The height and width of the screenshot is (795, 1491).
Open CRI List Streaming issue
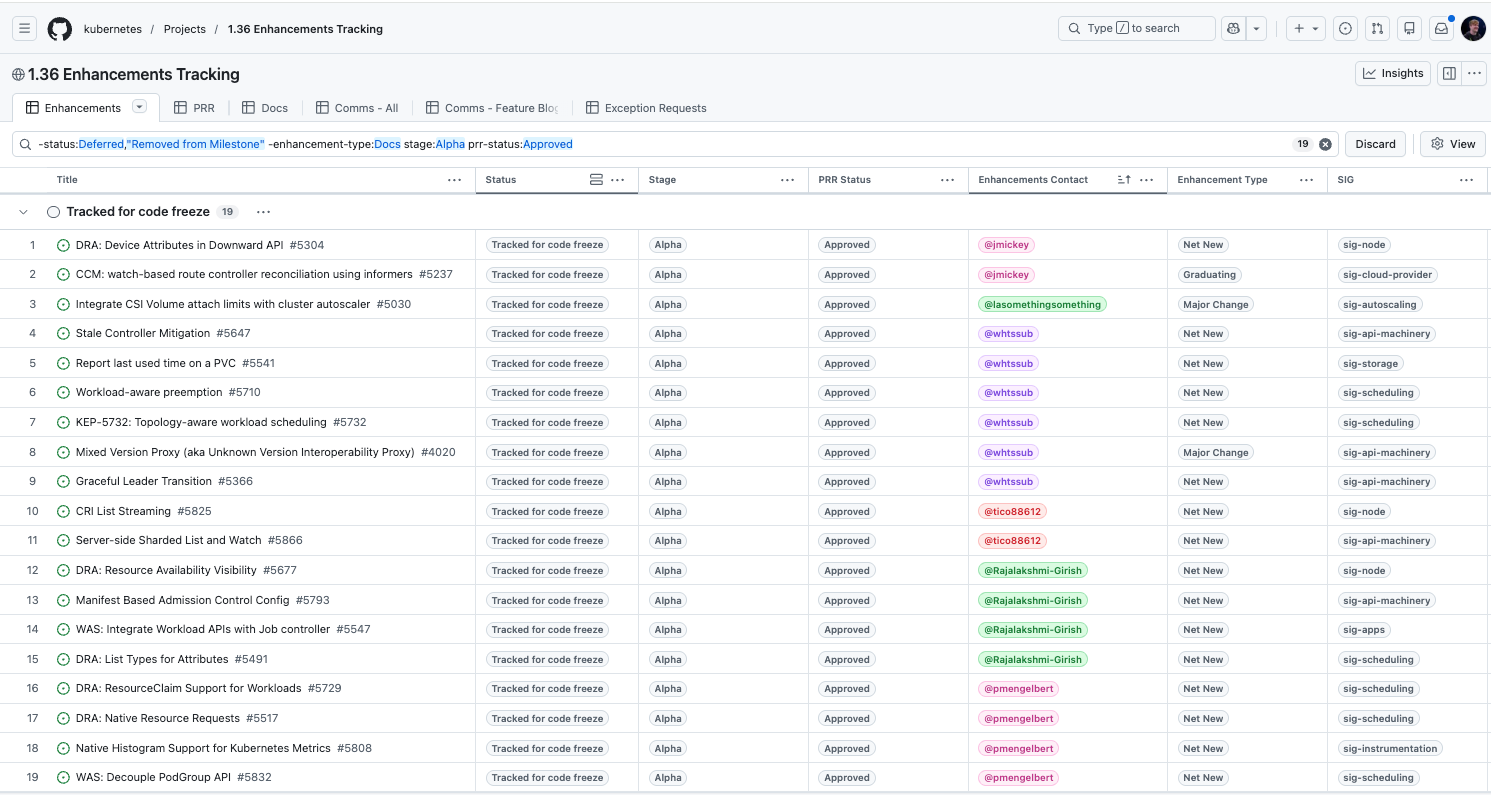[123, 511]
